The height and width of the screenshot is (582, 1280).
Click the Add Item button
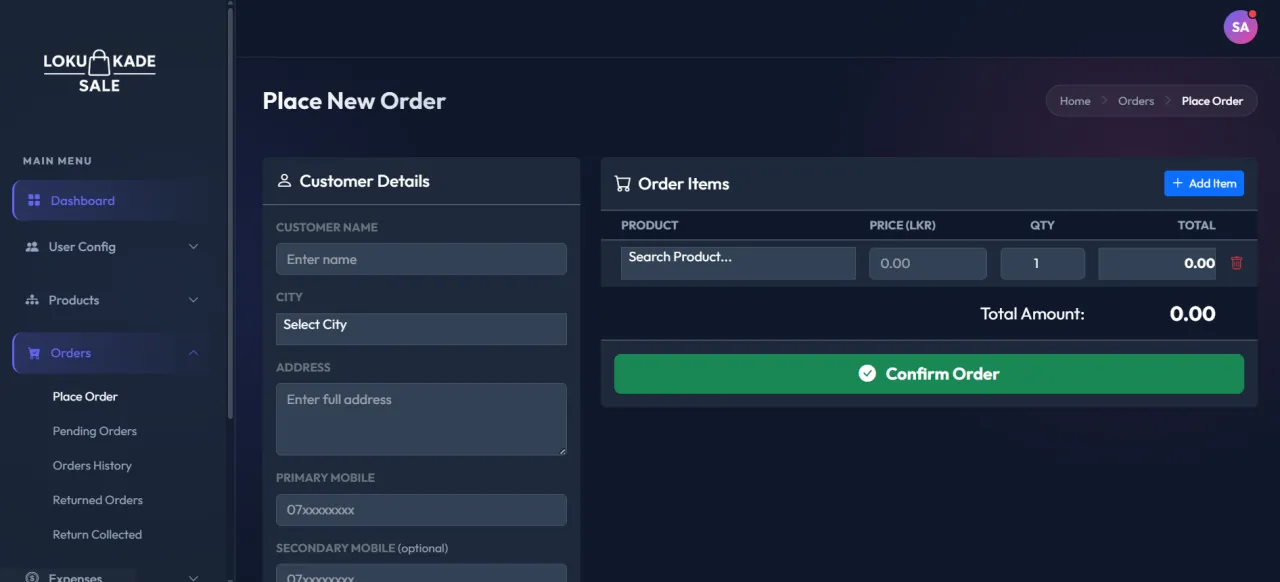(1204, 183)
